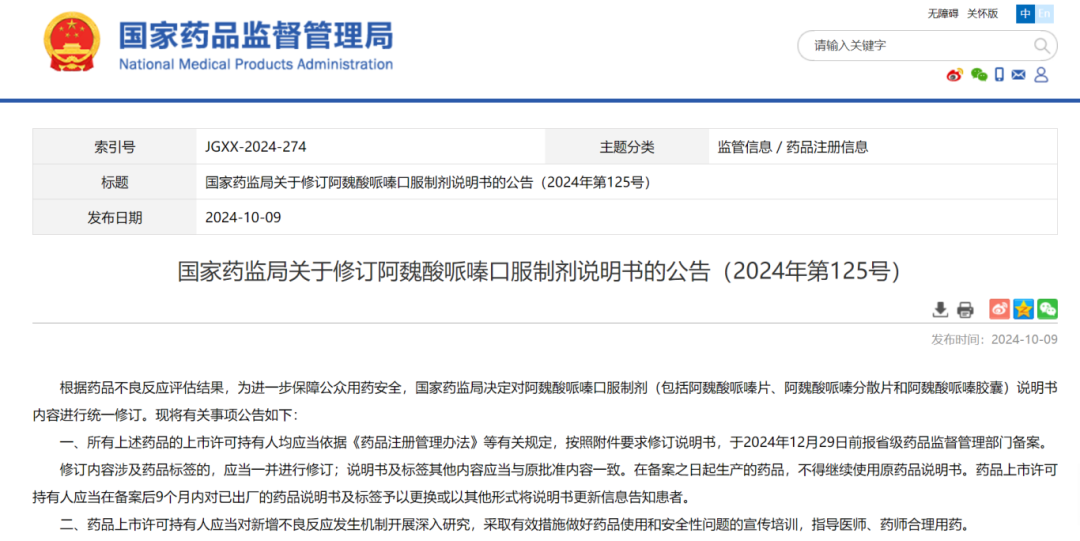Click title text in info table row
Image resolution: width=1080 pixels, height=541 pixels.
[x=428, y=183]
